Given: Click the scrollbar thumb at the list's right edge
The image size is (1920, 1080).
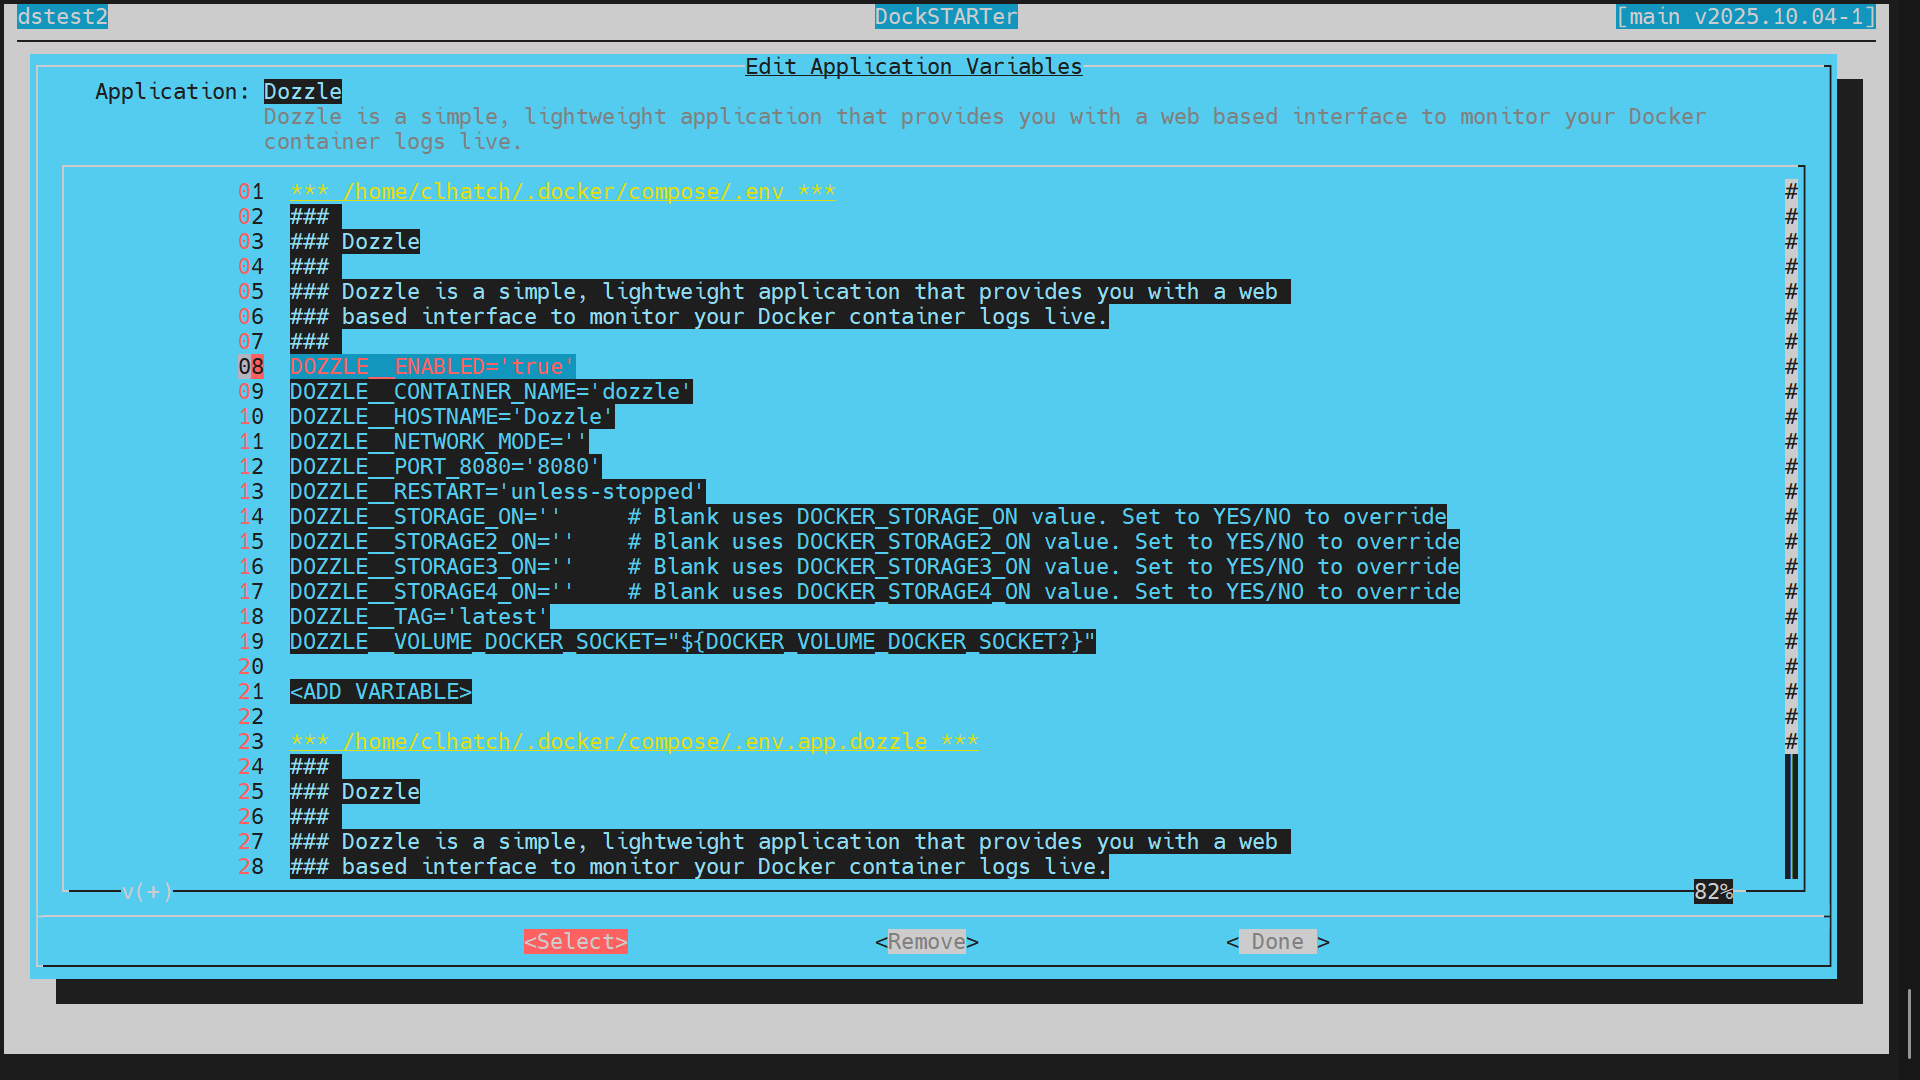Looking at the screenshot, I should point(1791,816).
